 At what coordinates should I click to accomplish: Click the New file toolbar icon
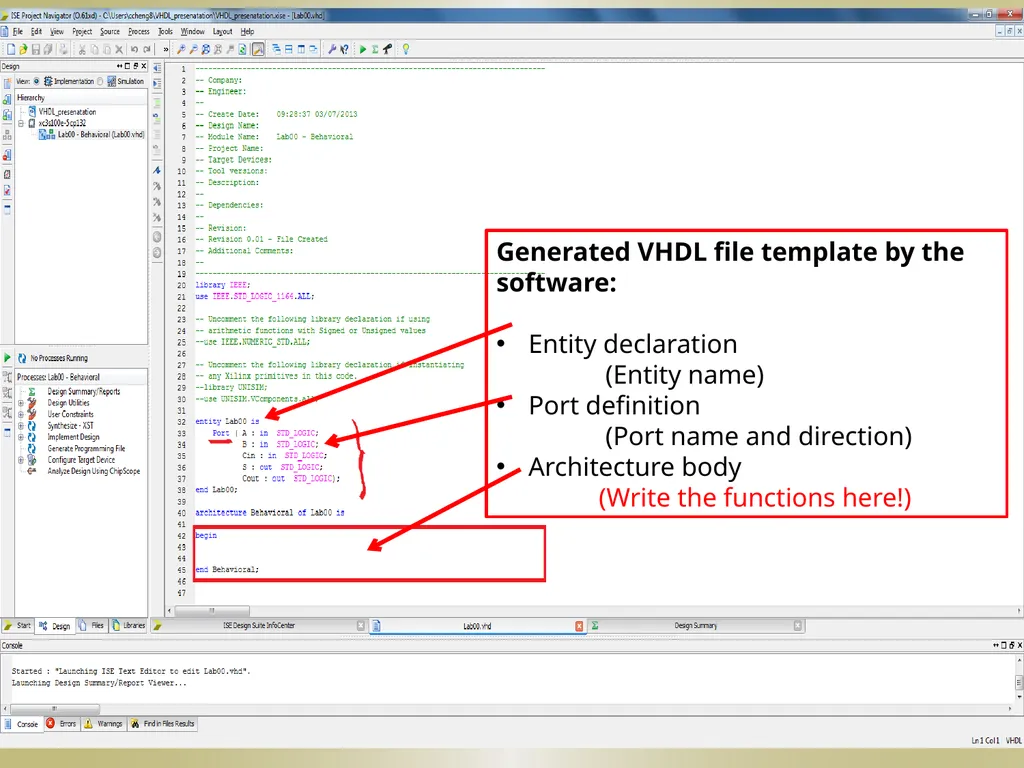10,49
